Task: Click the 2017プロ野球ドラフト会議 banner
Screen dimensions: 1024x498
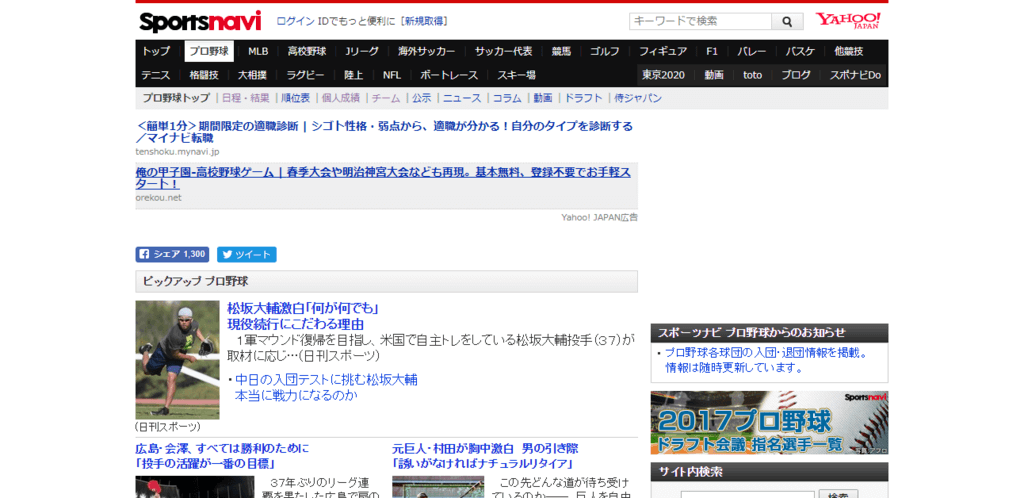Action: pyautogui.click(x=769, y=422)
